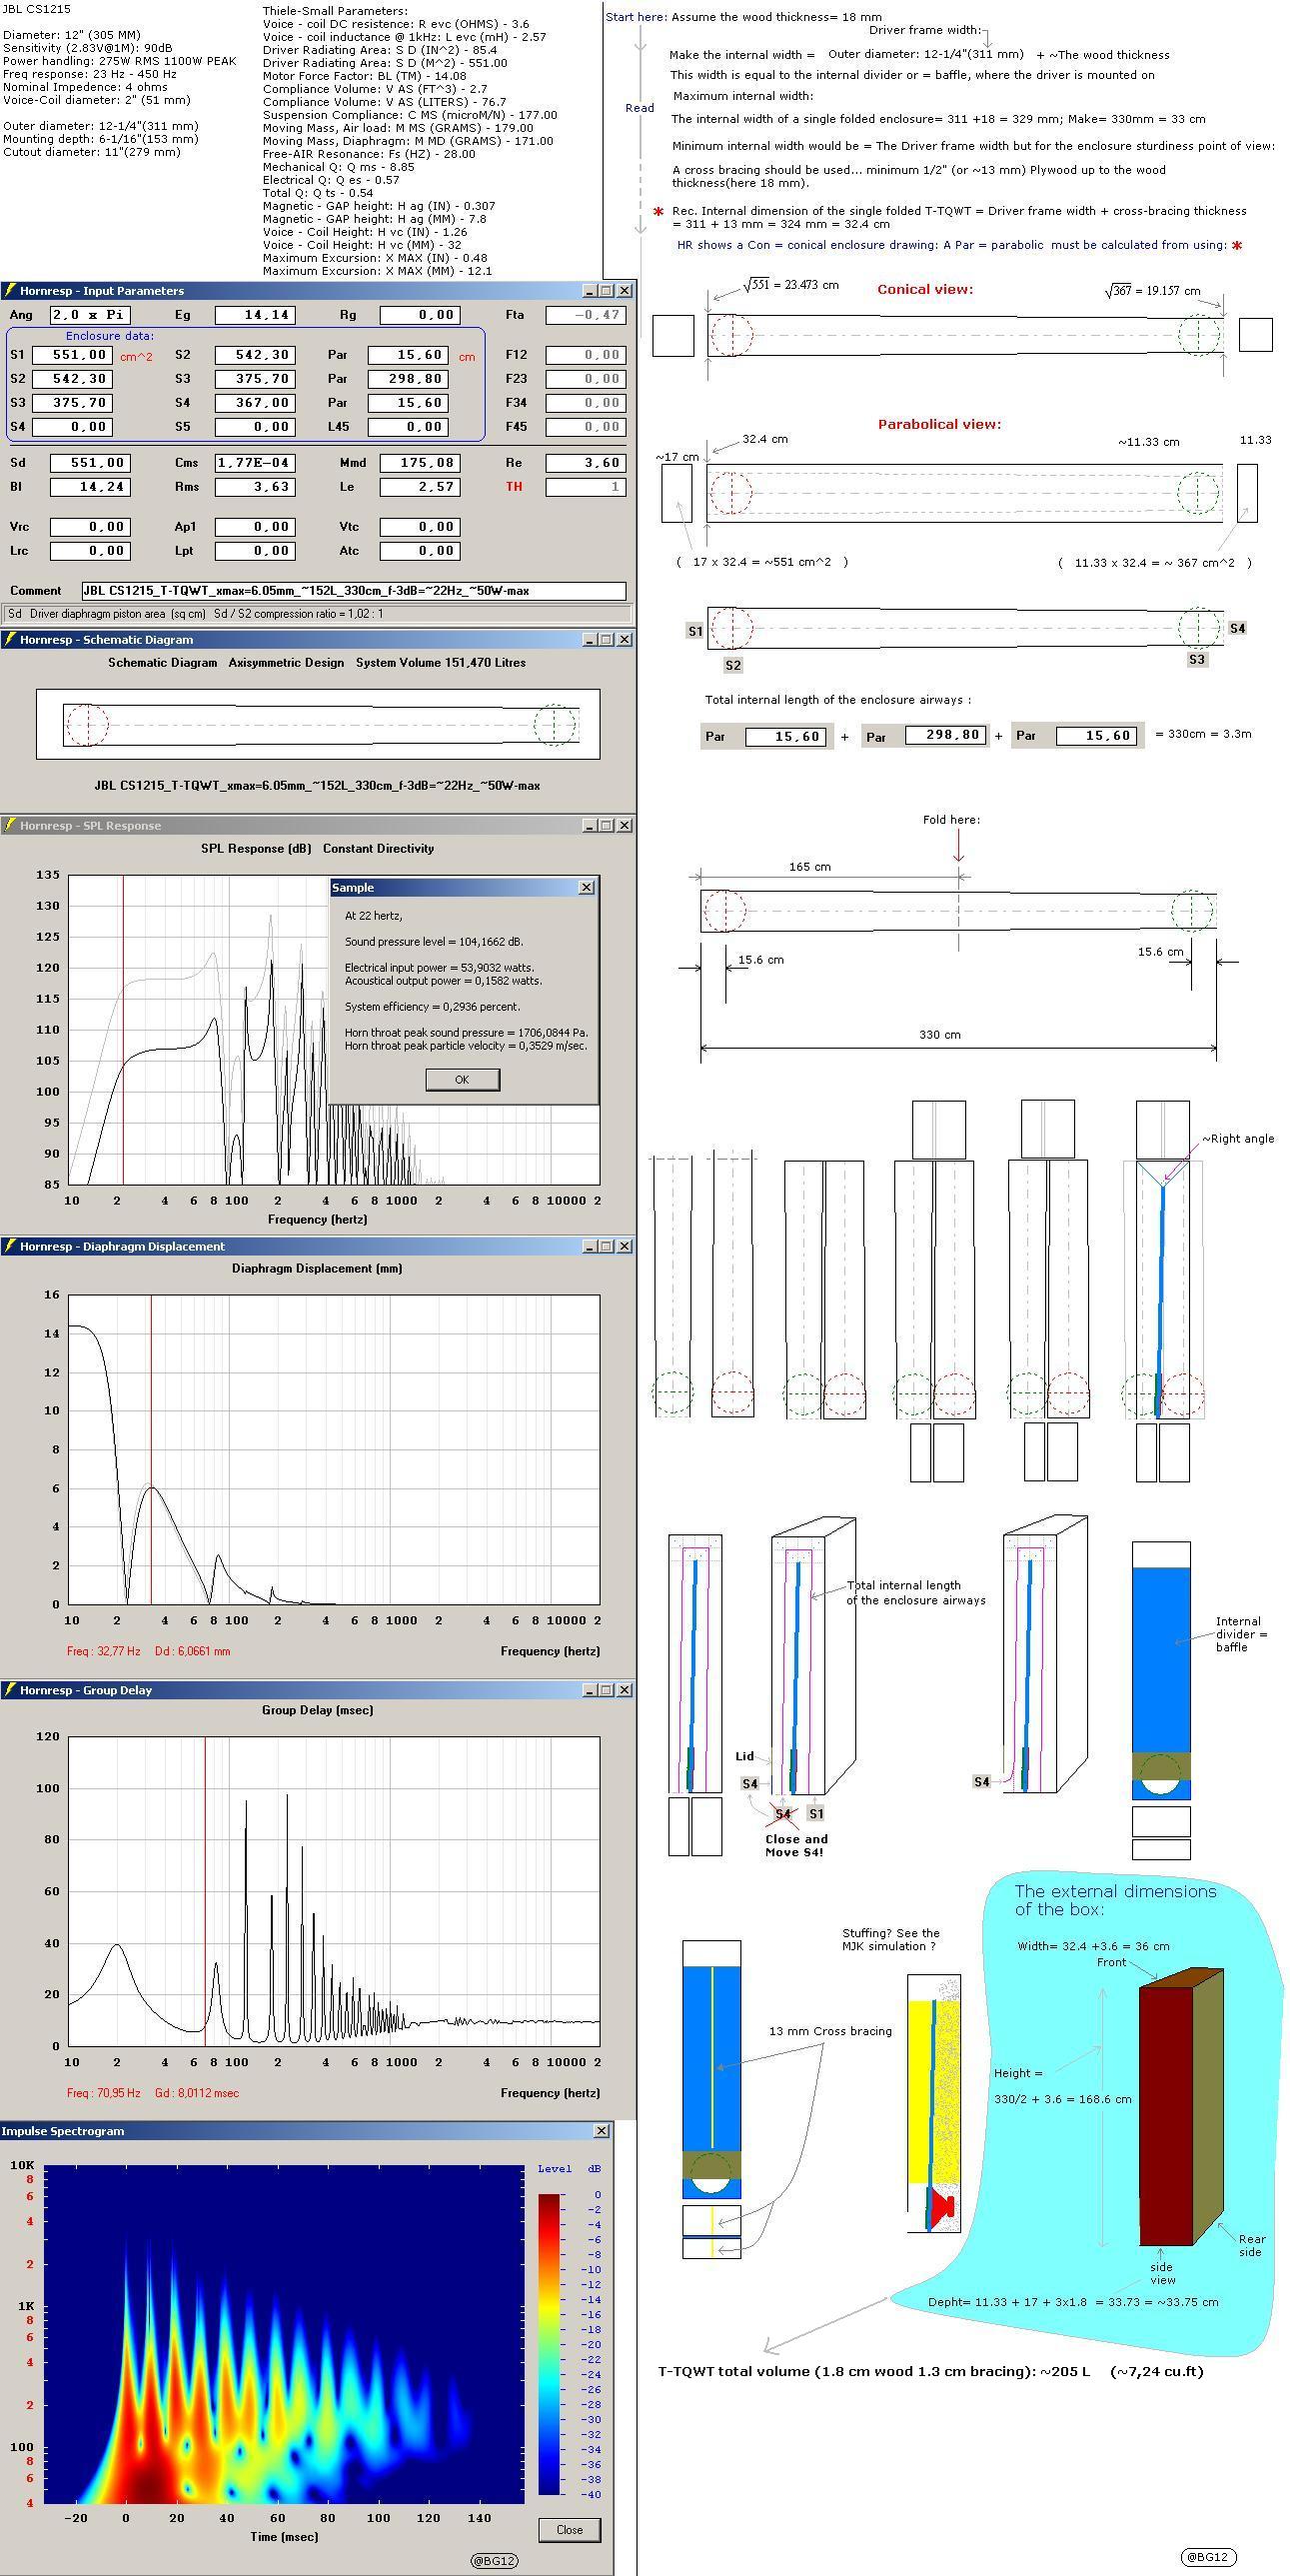This screenshot has width=1290, height=2576.
Task: Click the status bar text about Sd piston area
Action: 196,614
